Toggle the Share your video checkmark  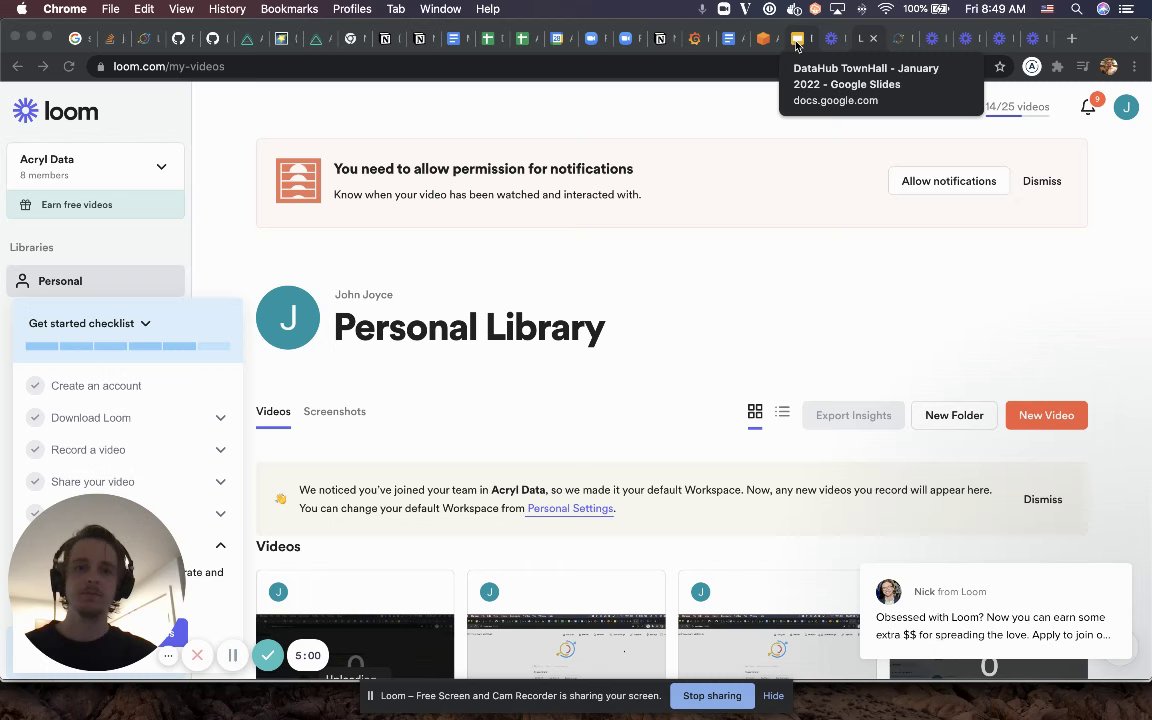(x=35, y=482)
